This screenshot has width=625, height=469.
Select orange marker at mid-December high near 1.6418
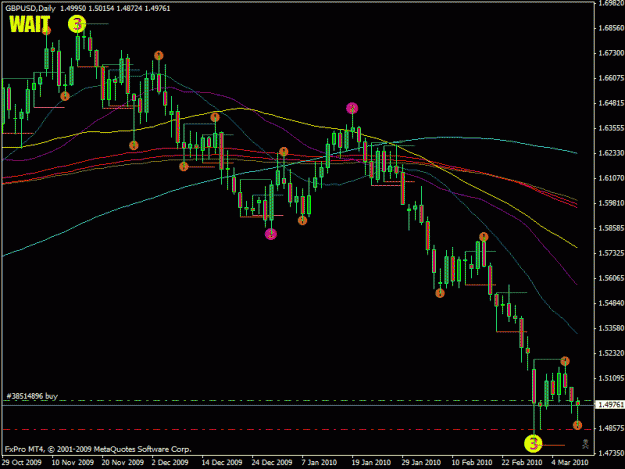(x=215, y=117)
